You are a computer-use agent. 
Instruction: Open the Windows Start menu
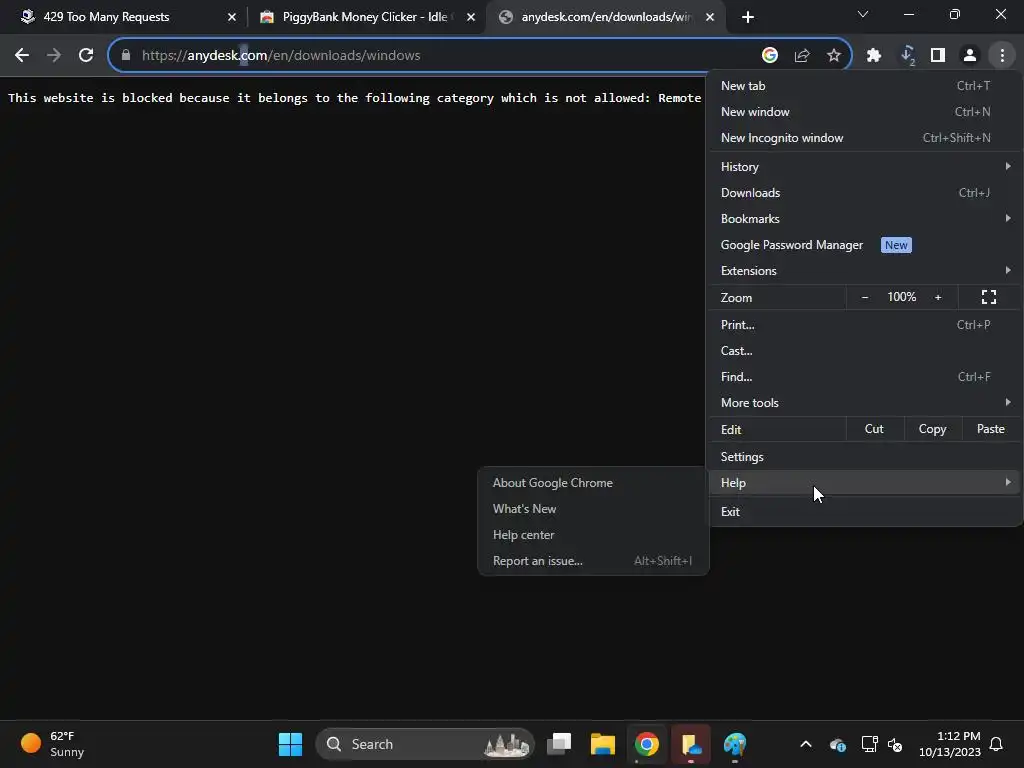pos(291,744)
